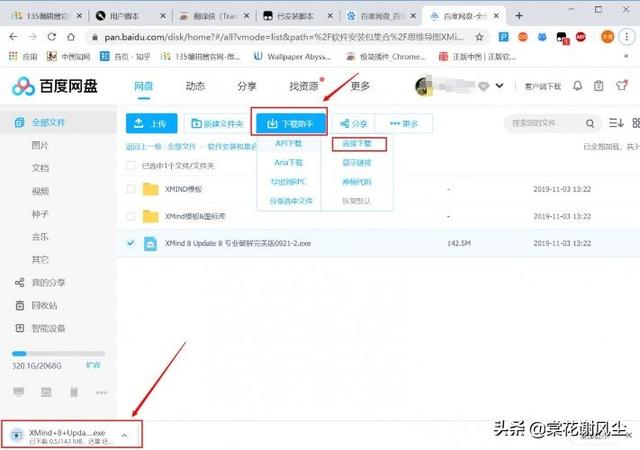Select 全部文件 in the sidebar
The width and height of the screenshot is (640, 450).
point(48,122)
